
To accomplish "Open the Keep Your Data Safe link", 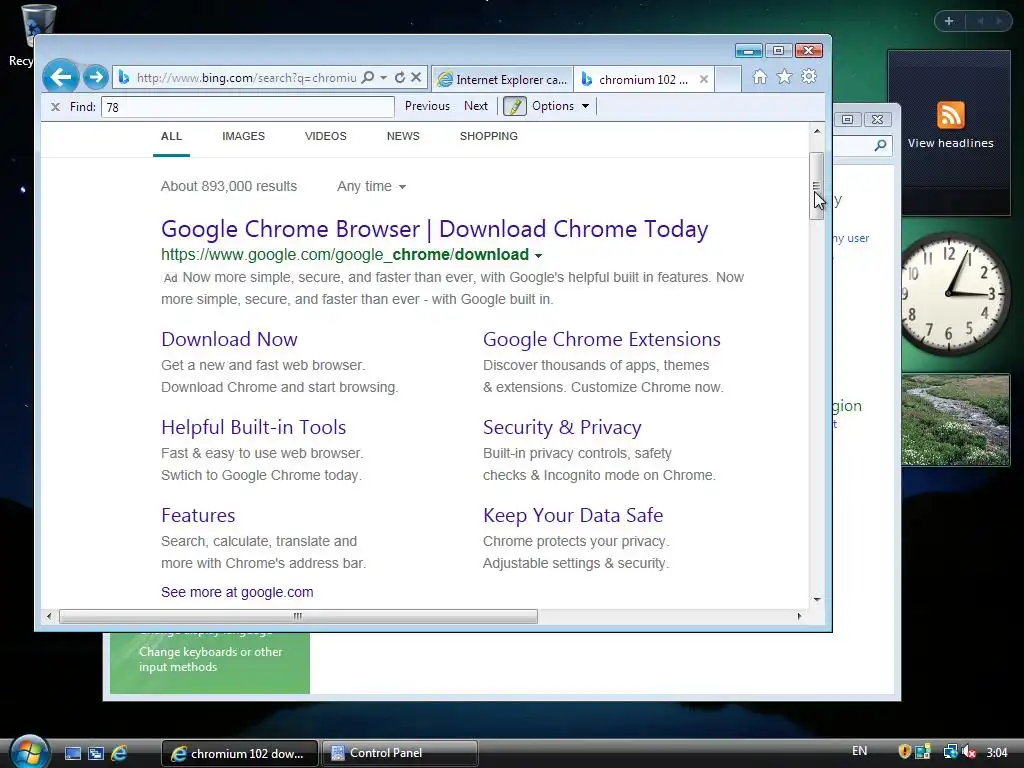I will pos(573,515).
